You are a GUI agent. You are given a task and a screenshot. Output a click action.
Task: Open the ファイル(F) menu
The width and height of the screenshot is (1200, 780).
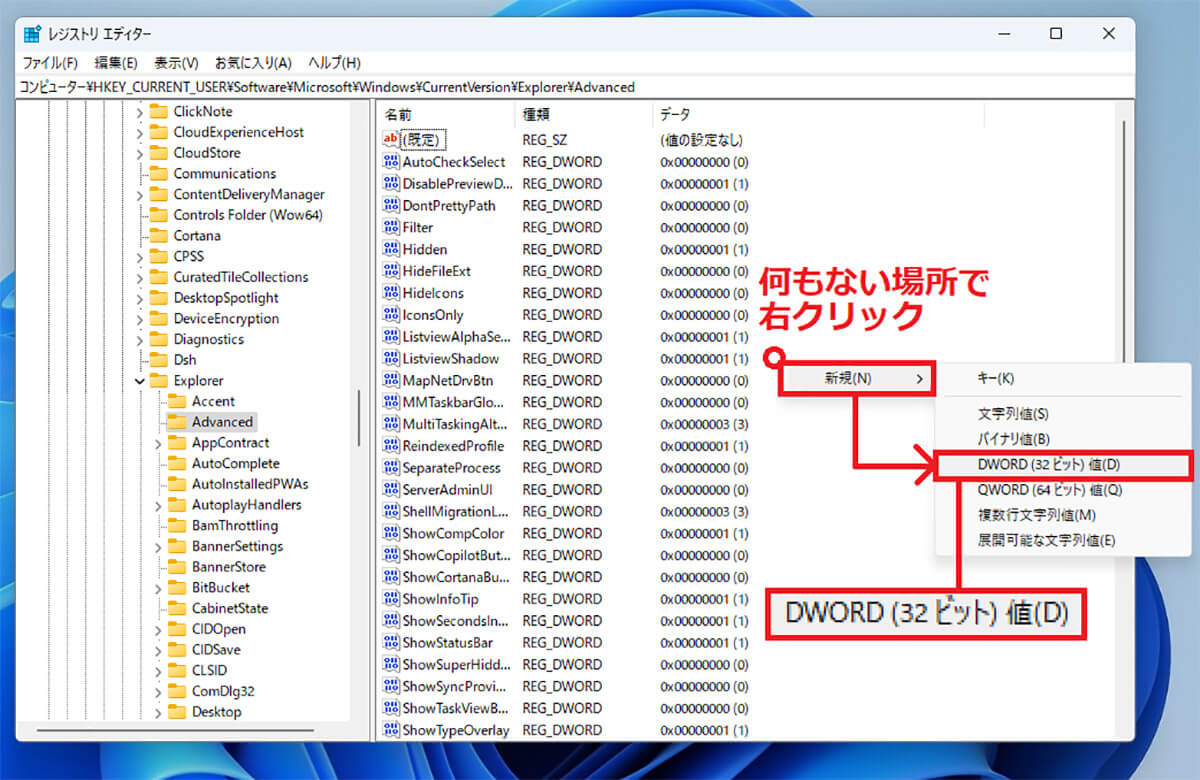(51, 63)
